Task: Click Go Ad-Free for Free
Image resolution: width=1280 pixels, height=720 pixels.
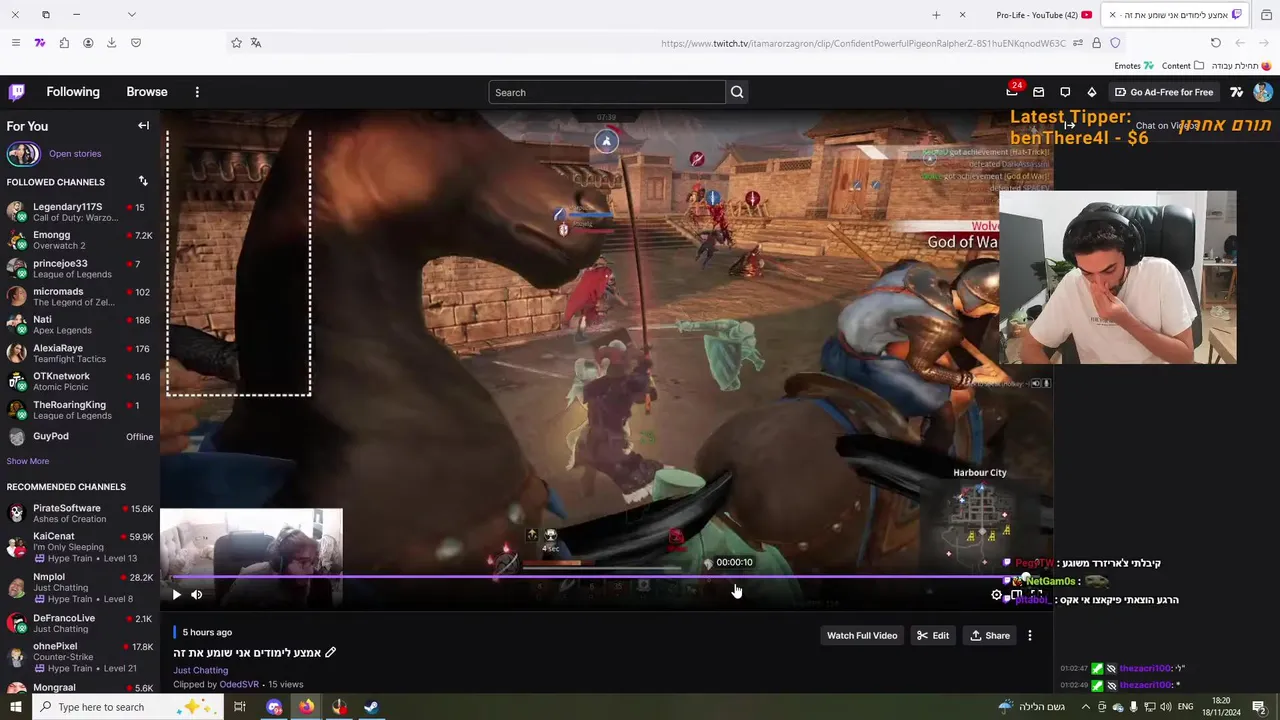Action: pyautogui.click(x=1164, y=92)
